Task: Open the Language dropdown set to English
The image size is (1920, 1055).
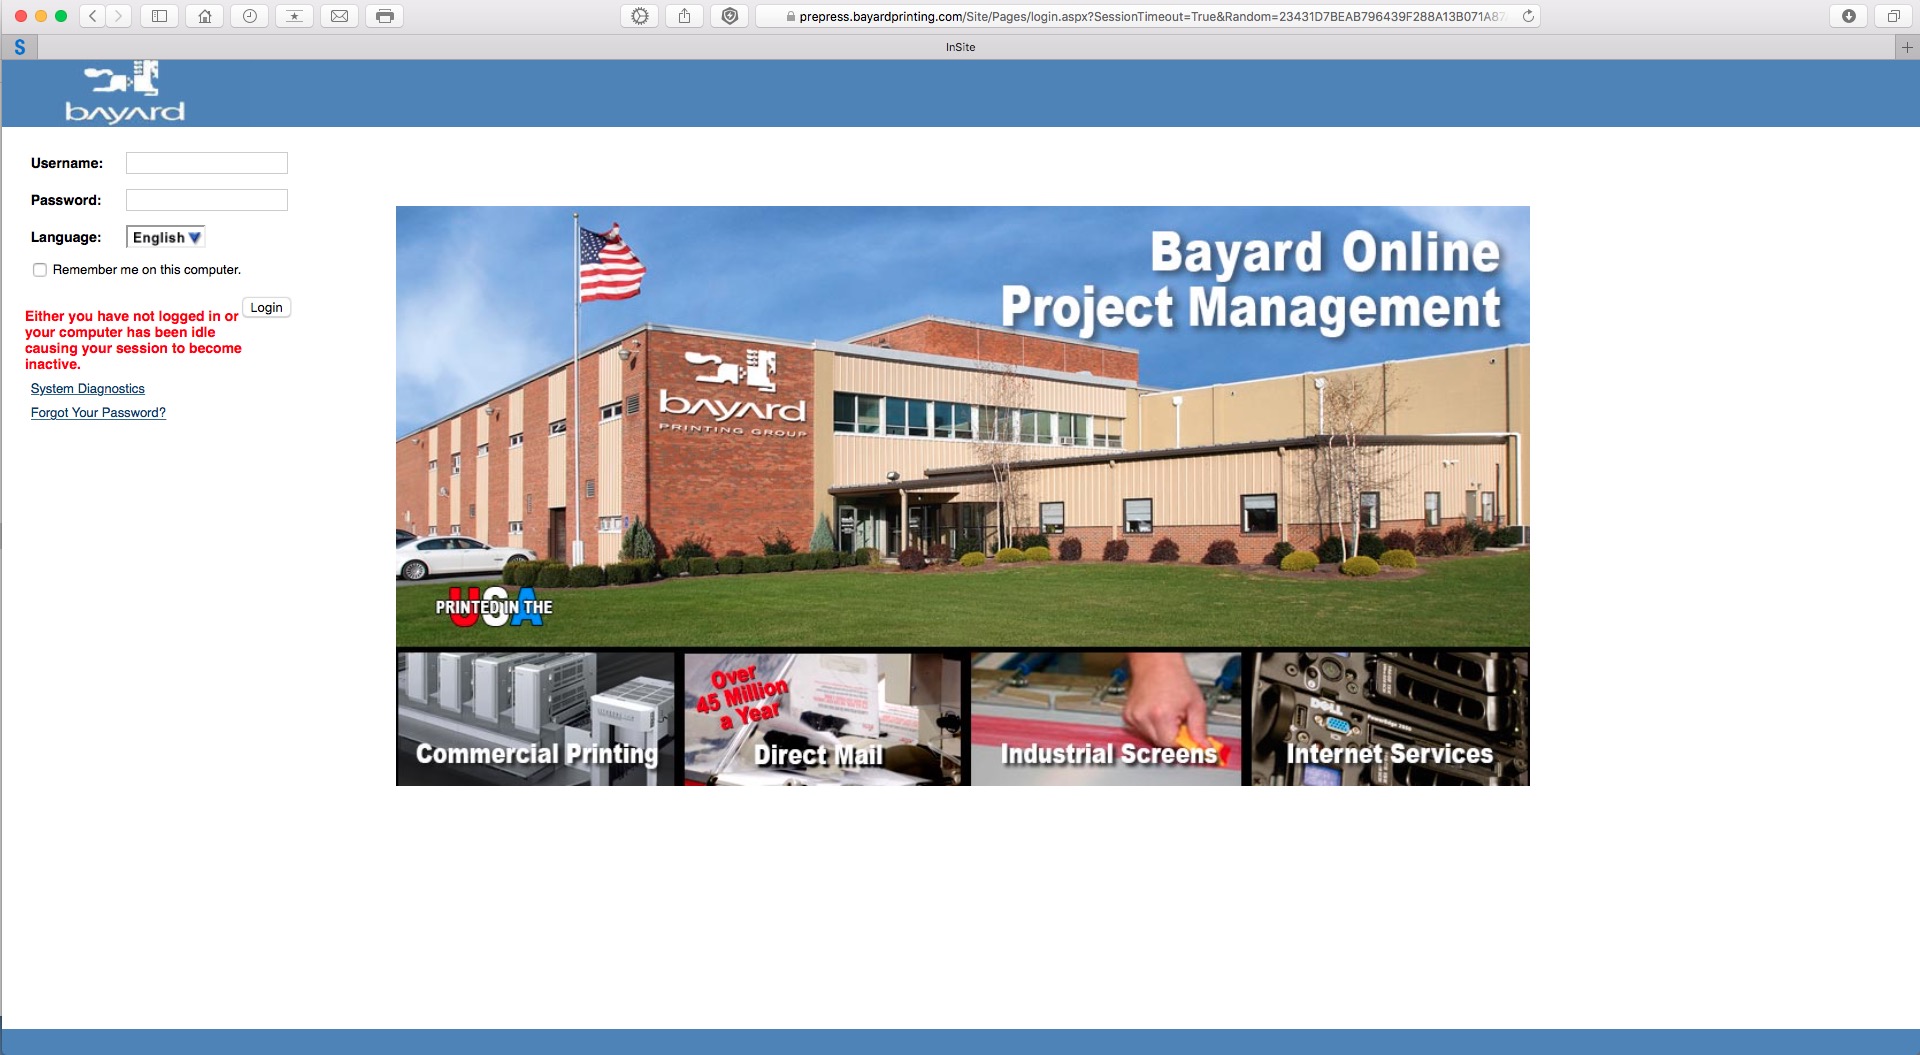Action: [x=166, y=237]
